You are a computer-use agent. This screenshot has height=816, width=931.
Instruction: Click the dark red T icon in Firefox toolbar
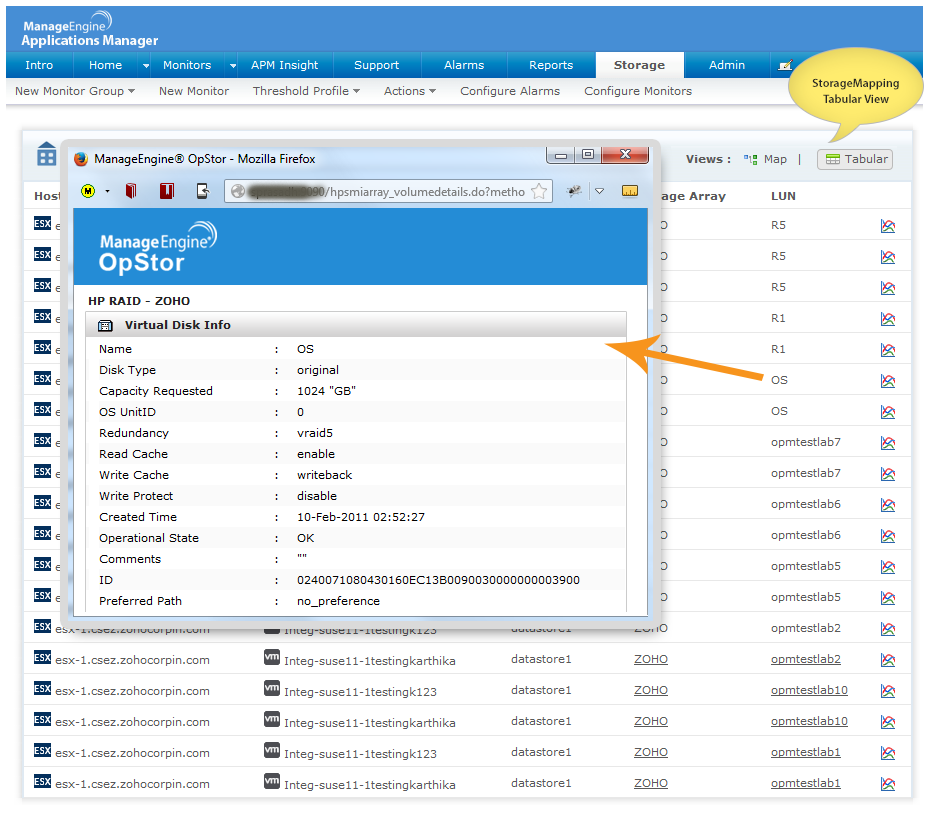(x=167, y=191)
